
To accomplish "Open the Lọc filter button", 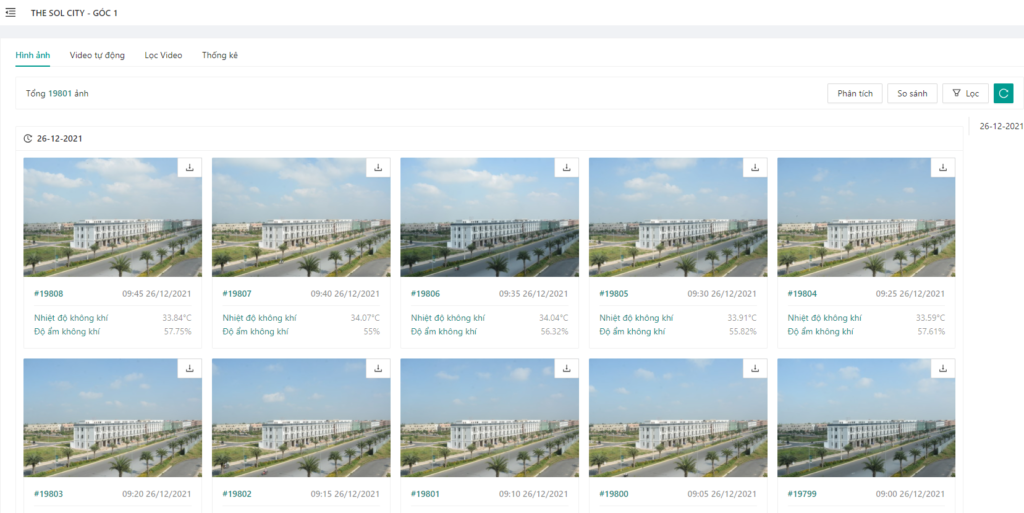I will pyautogui.click(x=965, y=93).
